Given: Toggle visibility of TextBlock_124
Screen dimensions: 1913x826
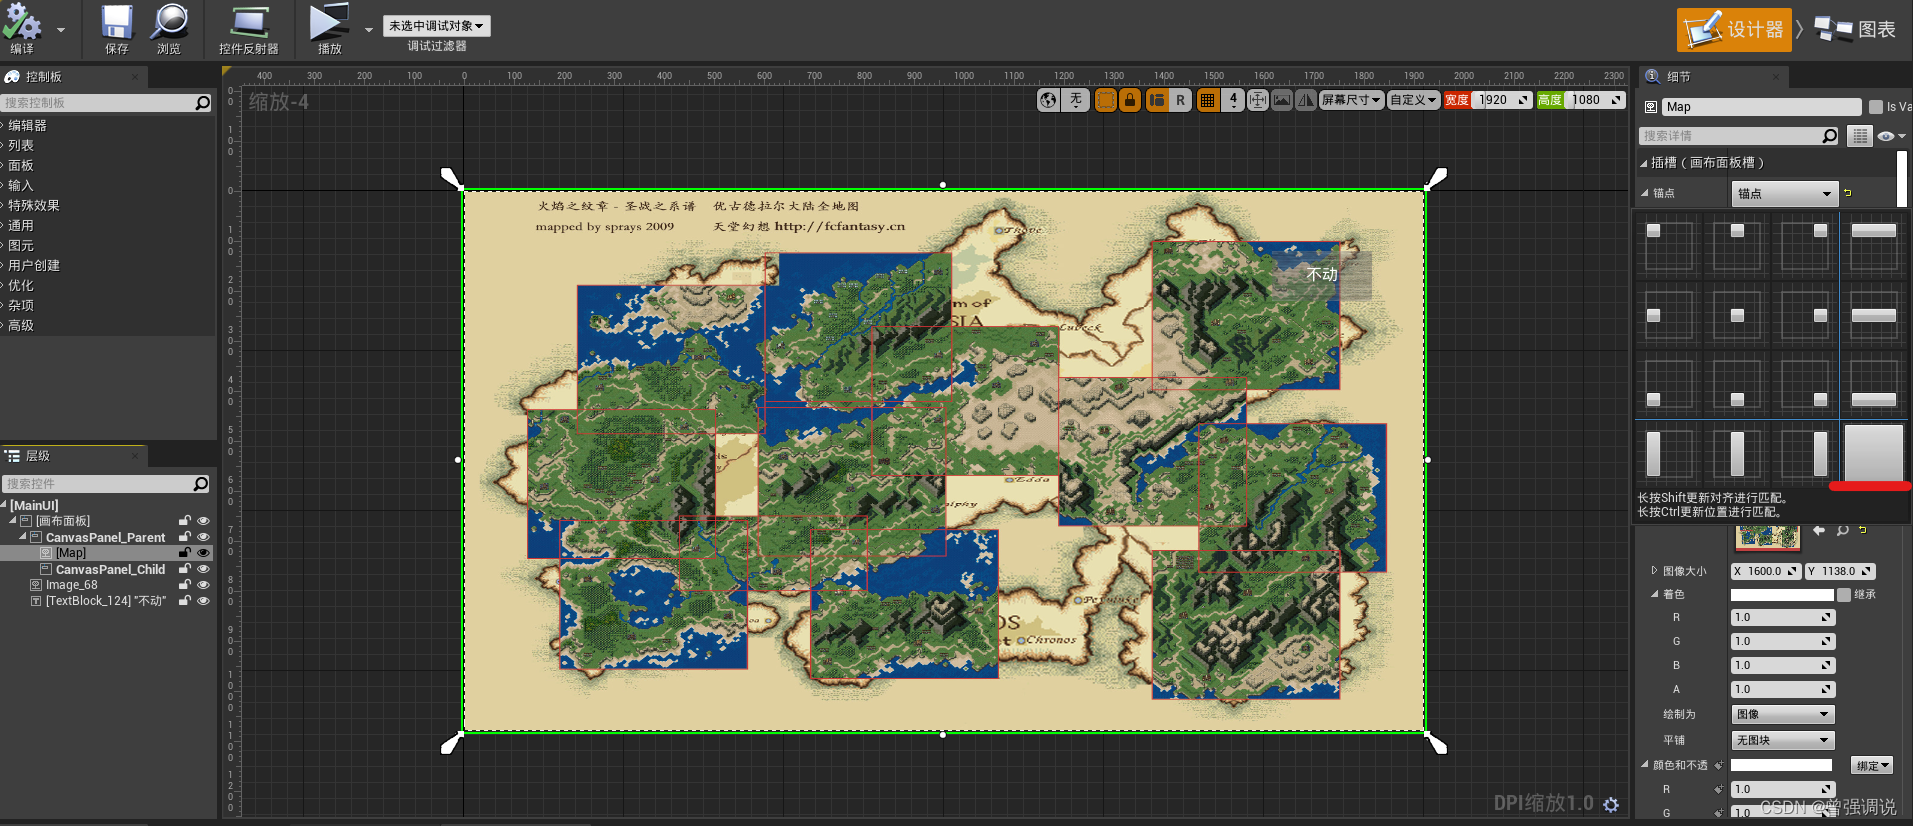Looking at the screenshot, I should click(x=203, y=601).
